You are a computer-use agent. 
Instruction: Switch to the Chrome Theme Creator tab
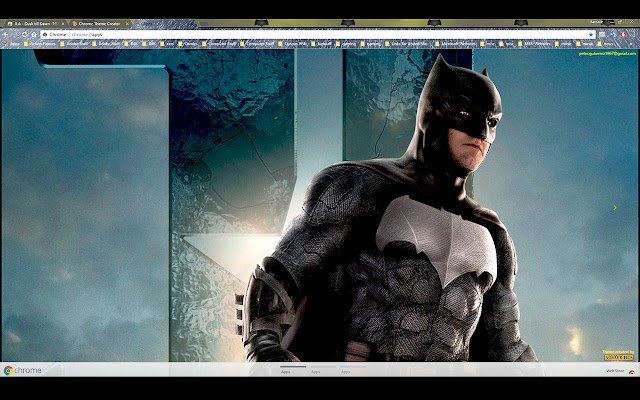(x=98, y=23)
